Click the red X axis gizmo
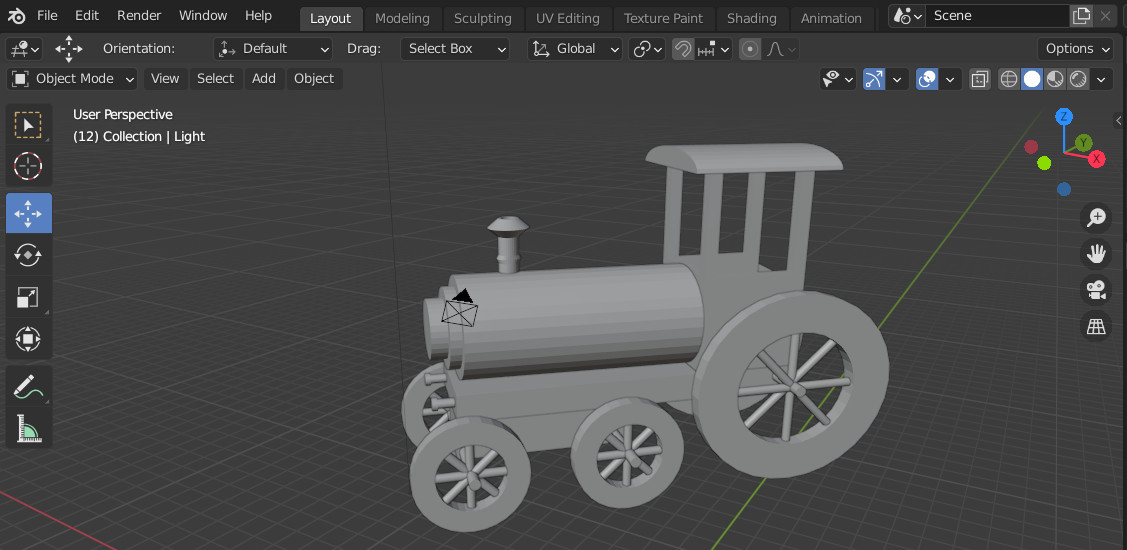The image size is (1127, 550). click(x=1096, y=159)
